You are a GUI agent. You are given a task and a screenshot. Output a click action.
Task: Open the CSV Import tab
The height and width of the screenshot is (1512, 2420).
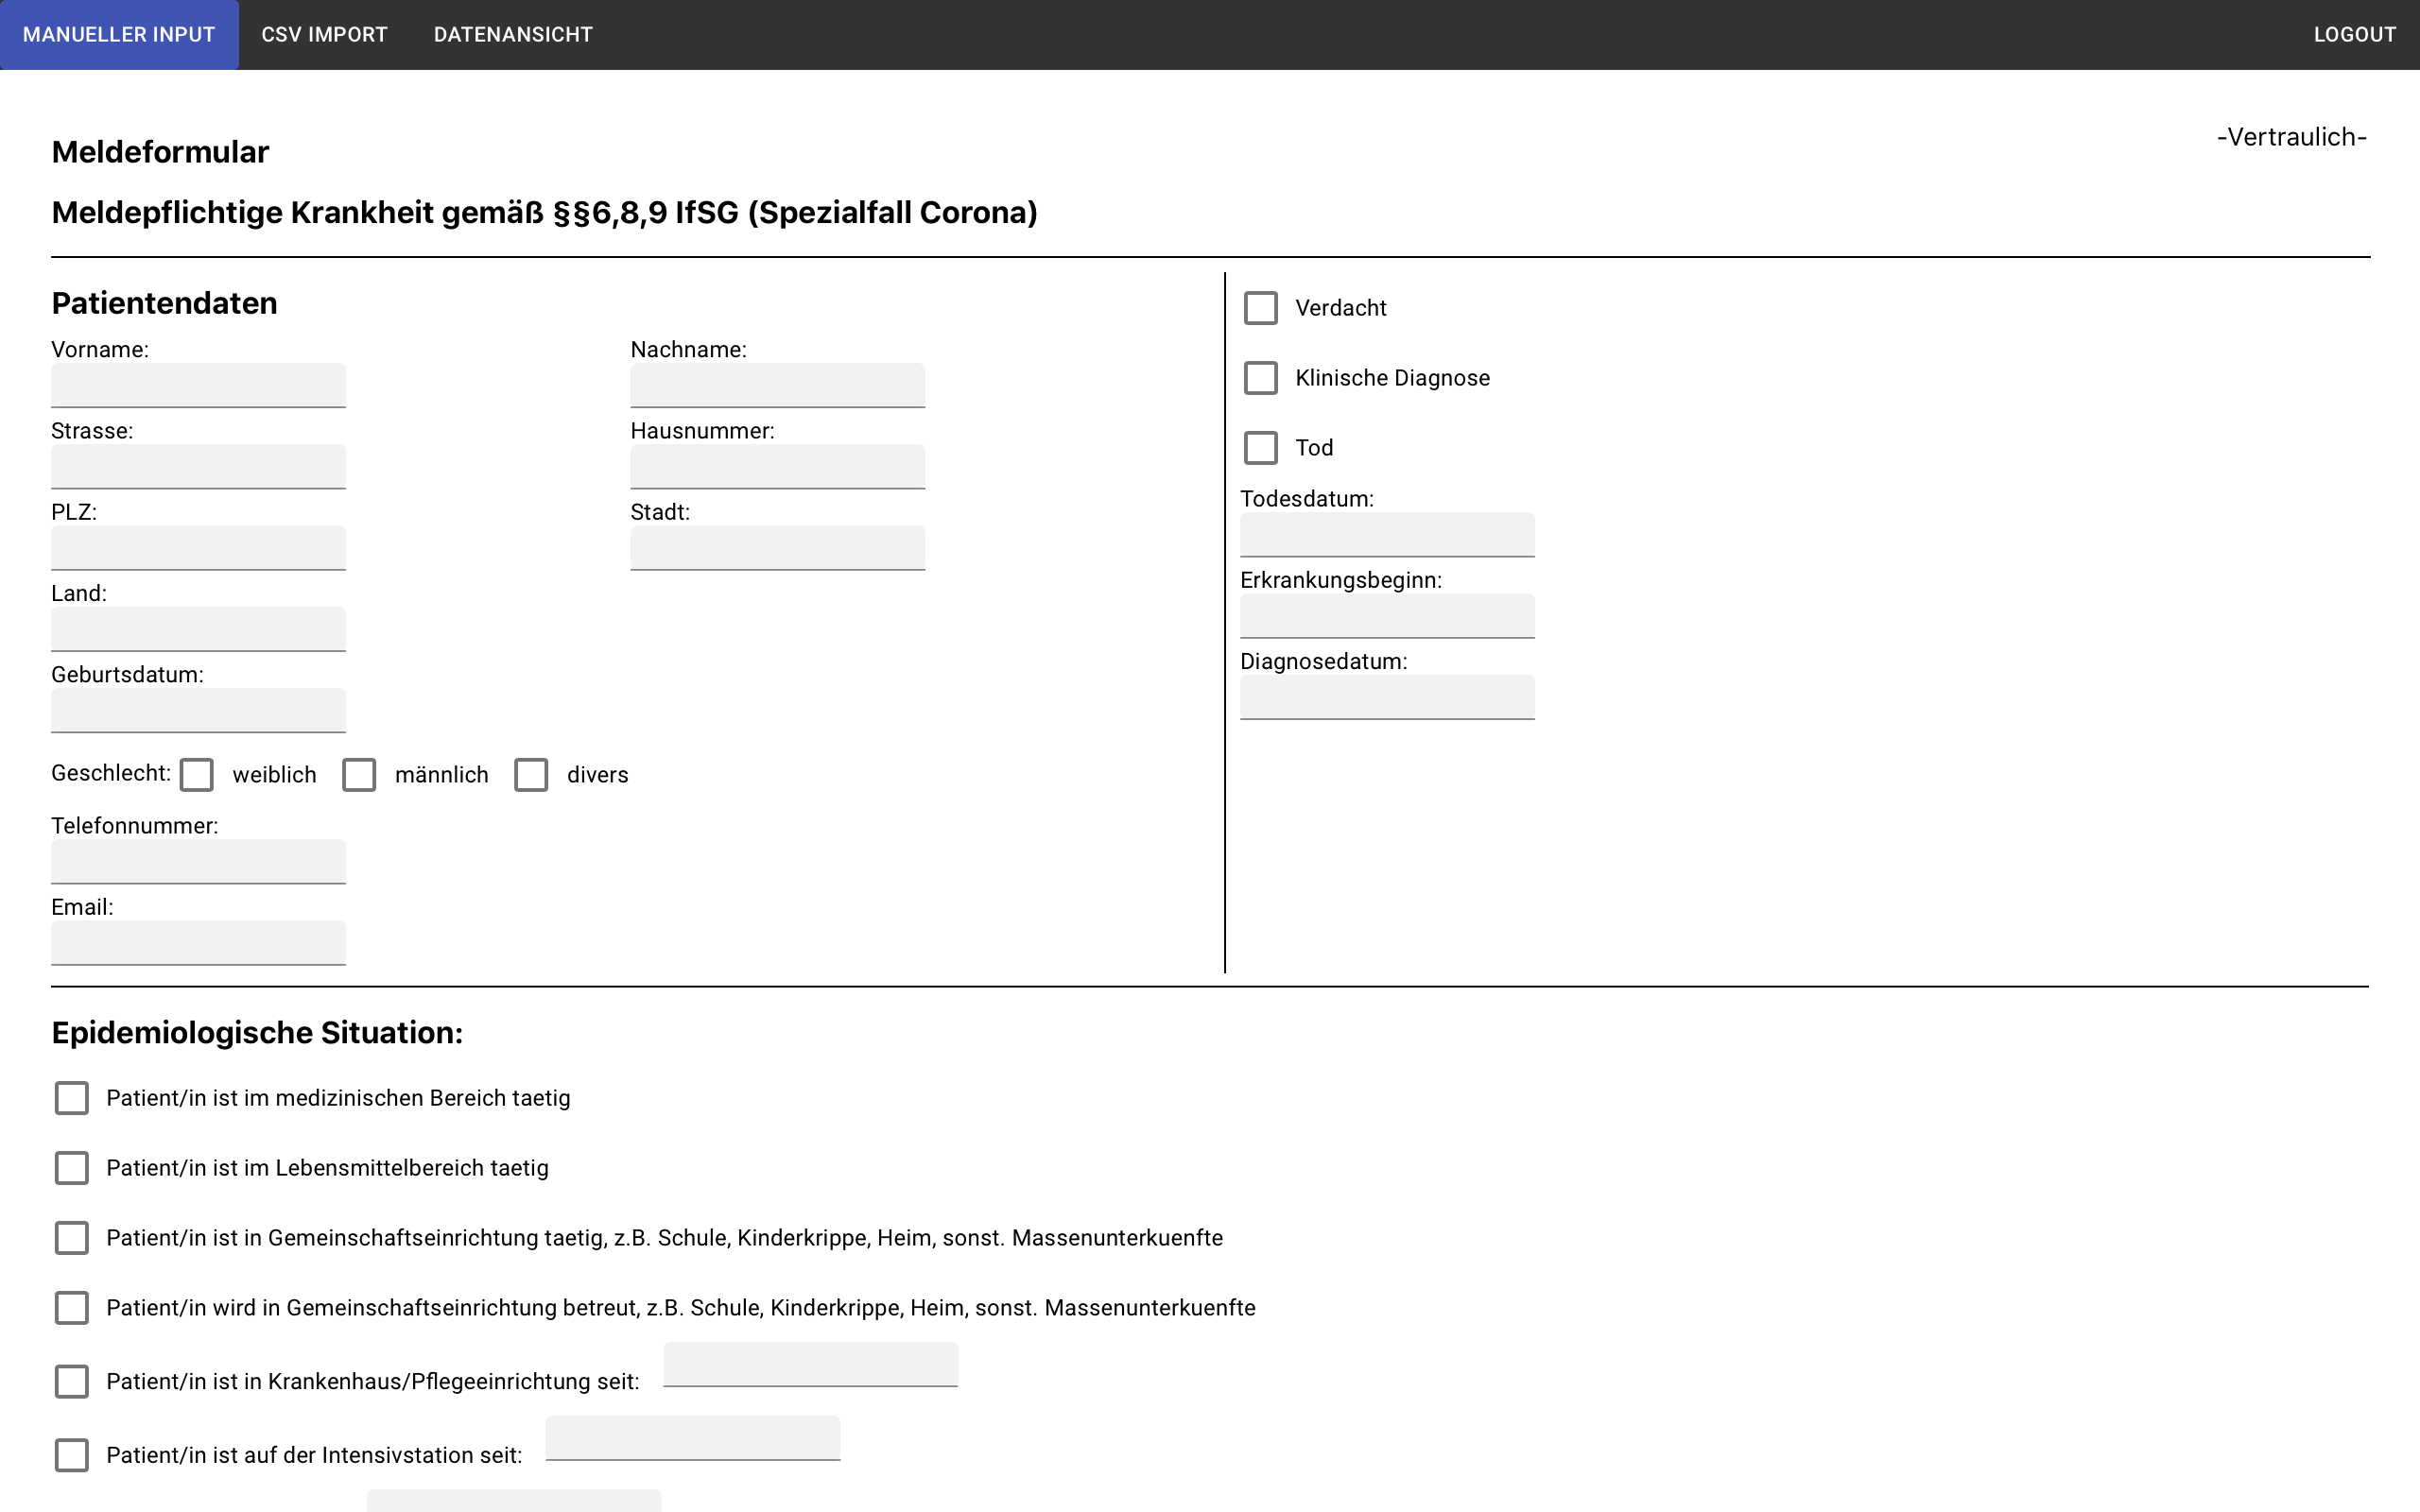pyautogui.click(x=324, y=35)
